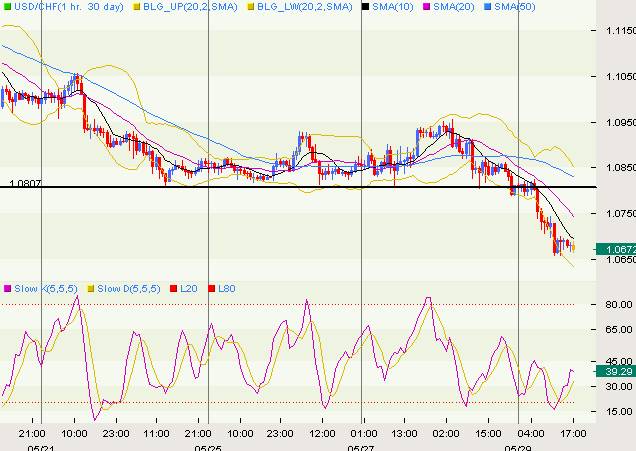Screen dimensions: 636x451
Task: Click the 1.1050 price axis label
Action: (x=621, y=77)
